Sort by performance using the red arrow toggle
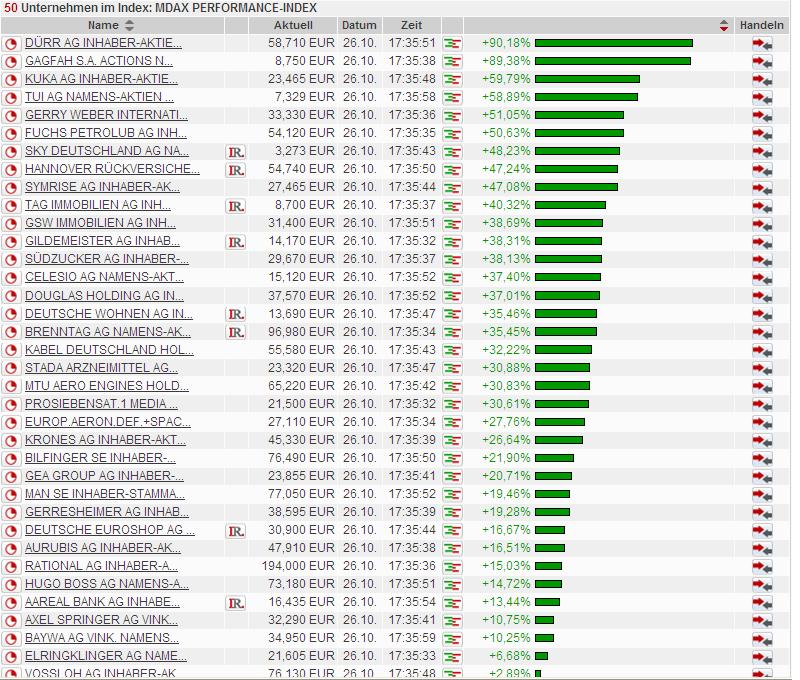The image size is (800, 680). pyautogui.click(x=724, y=25)
